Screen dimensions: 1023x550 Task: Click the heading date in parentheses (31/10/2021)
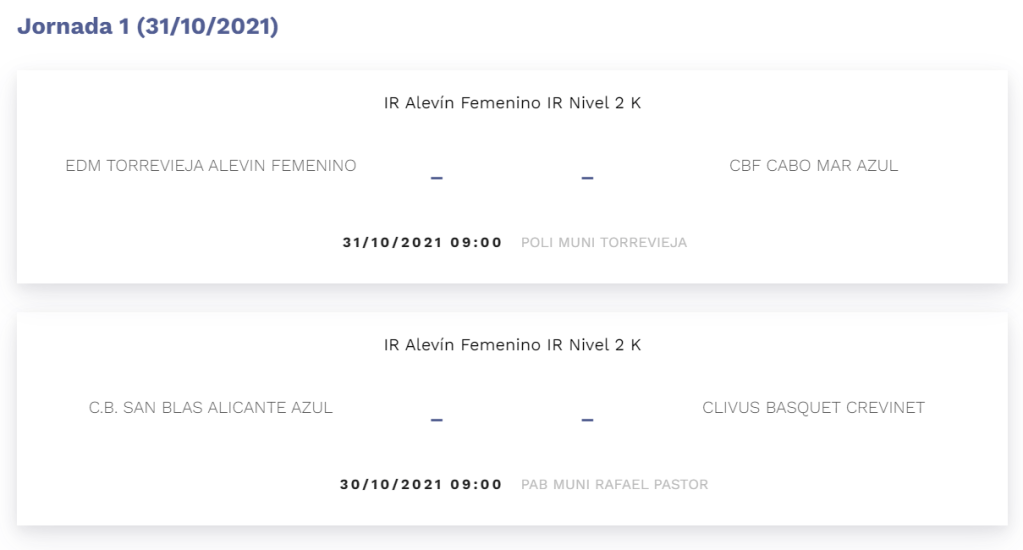[207, 27]
